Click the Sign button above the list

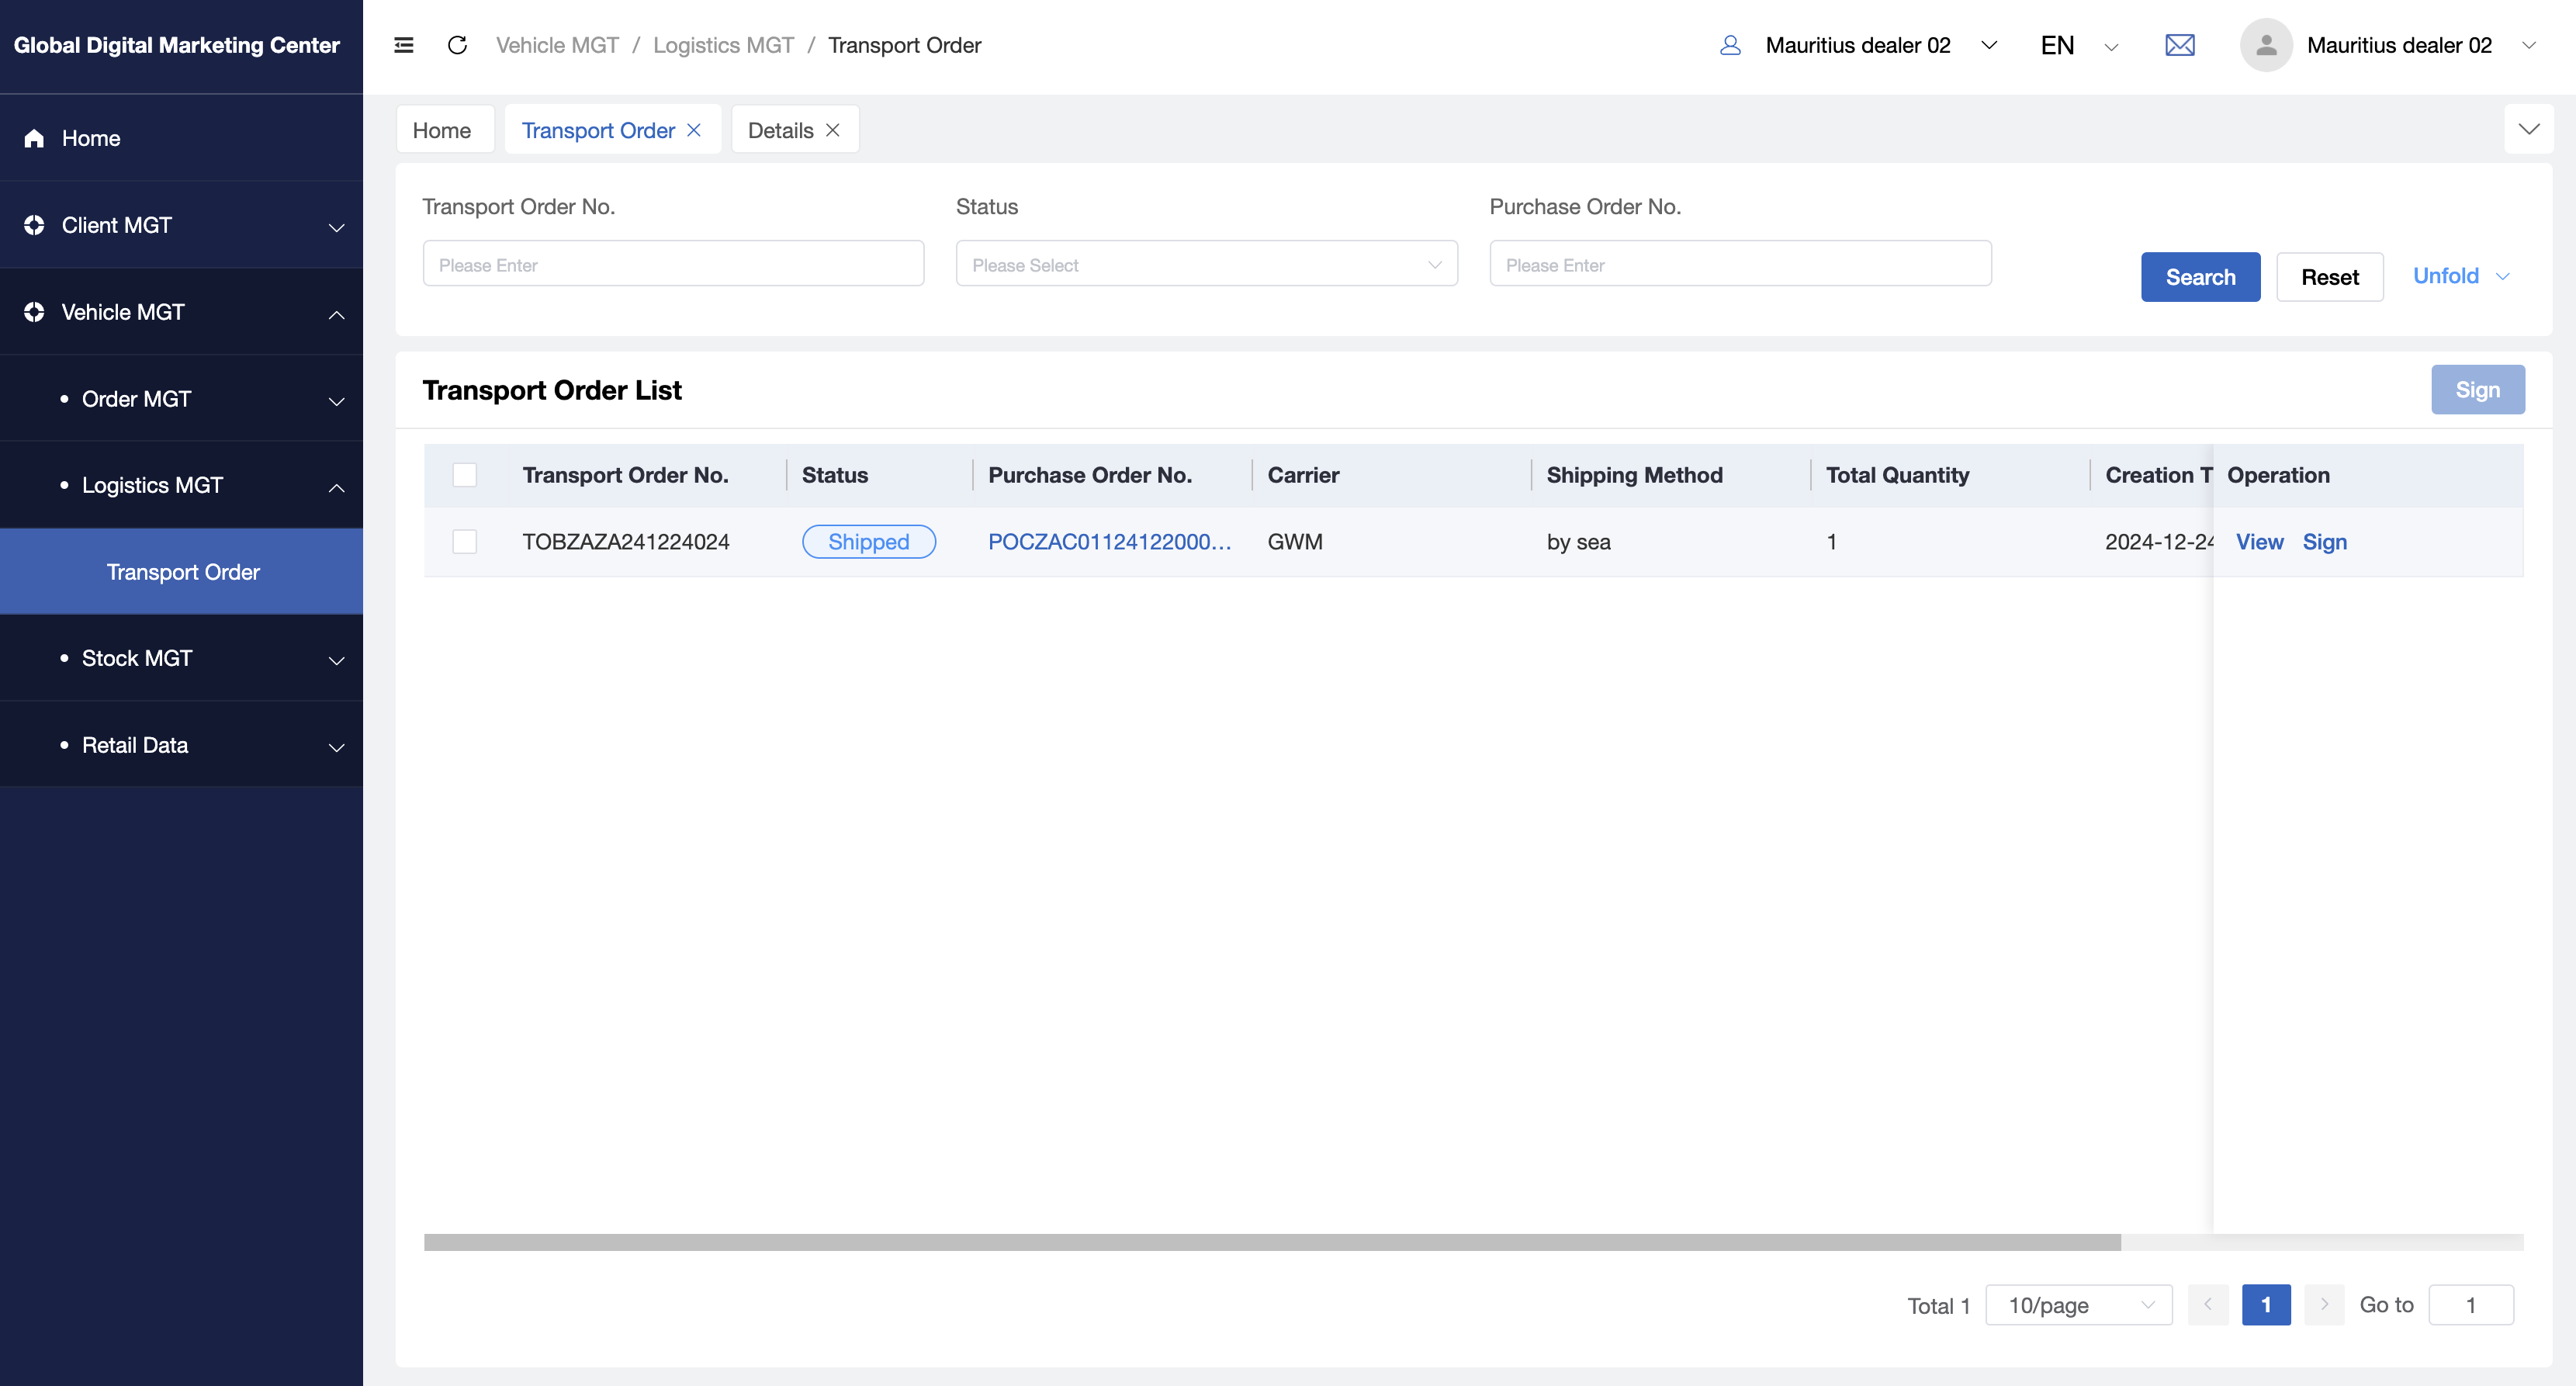click(x=2477, y=389)
